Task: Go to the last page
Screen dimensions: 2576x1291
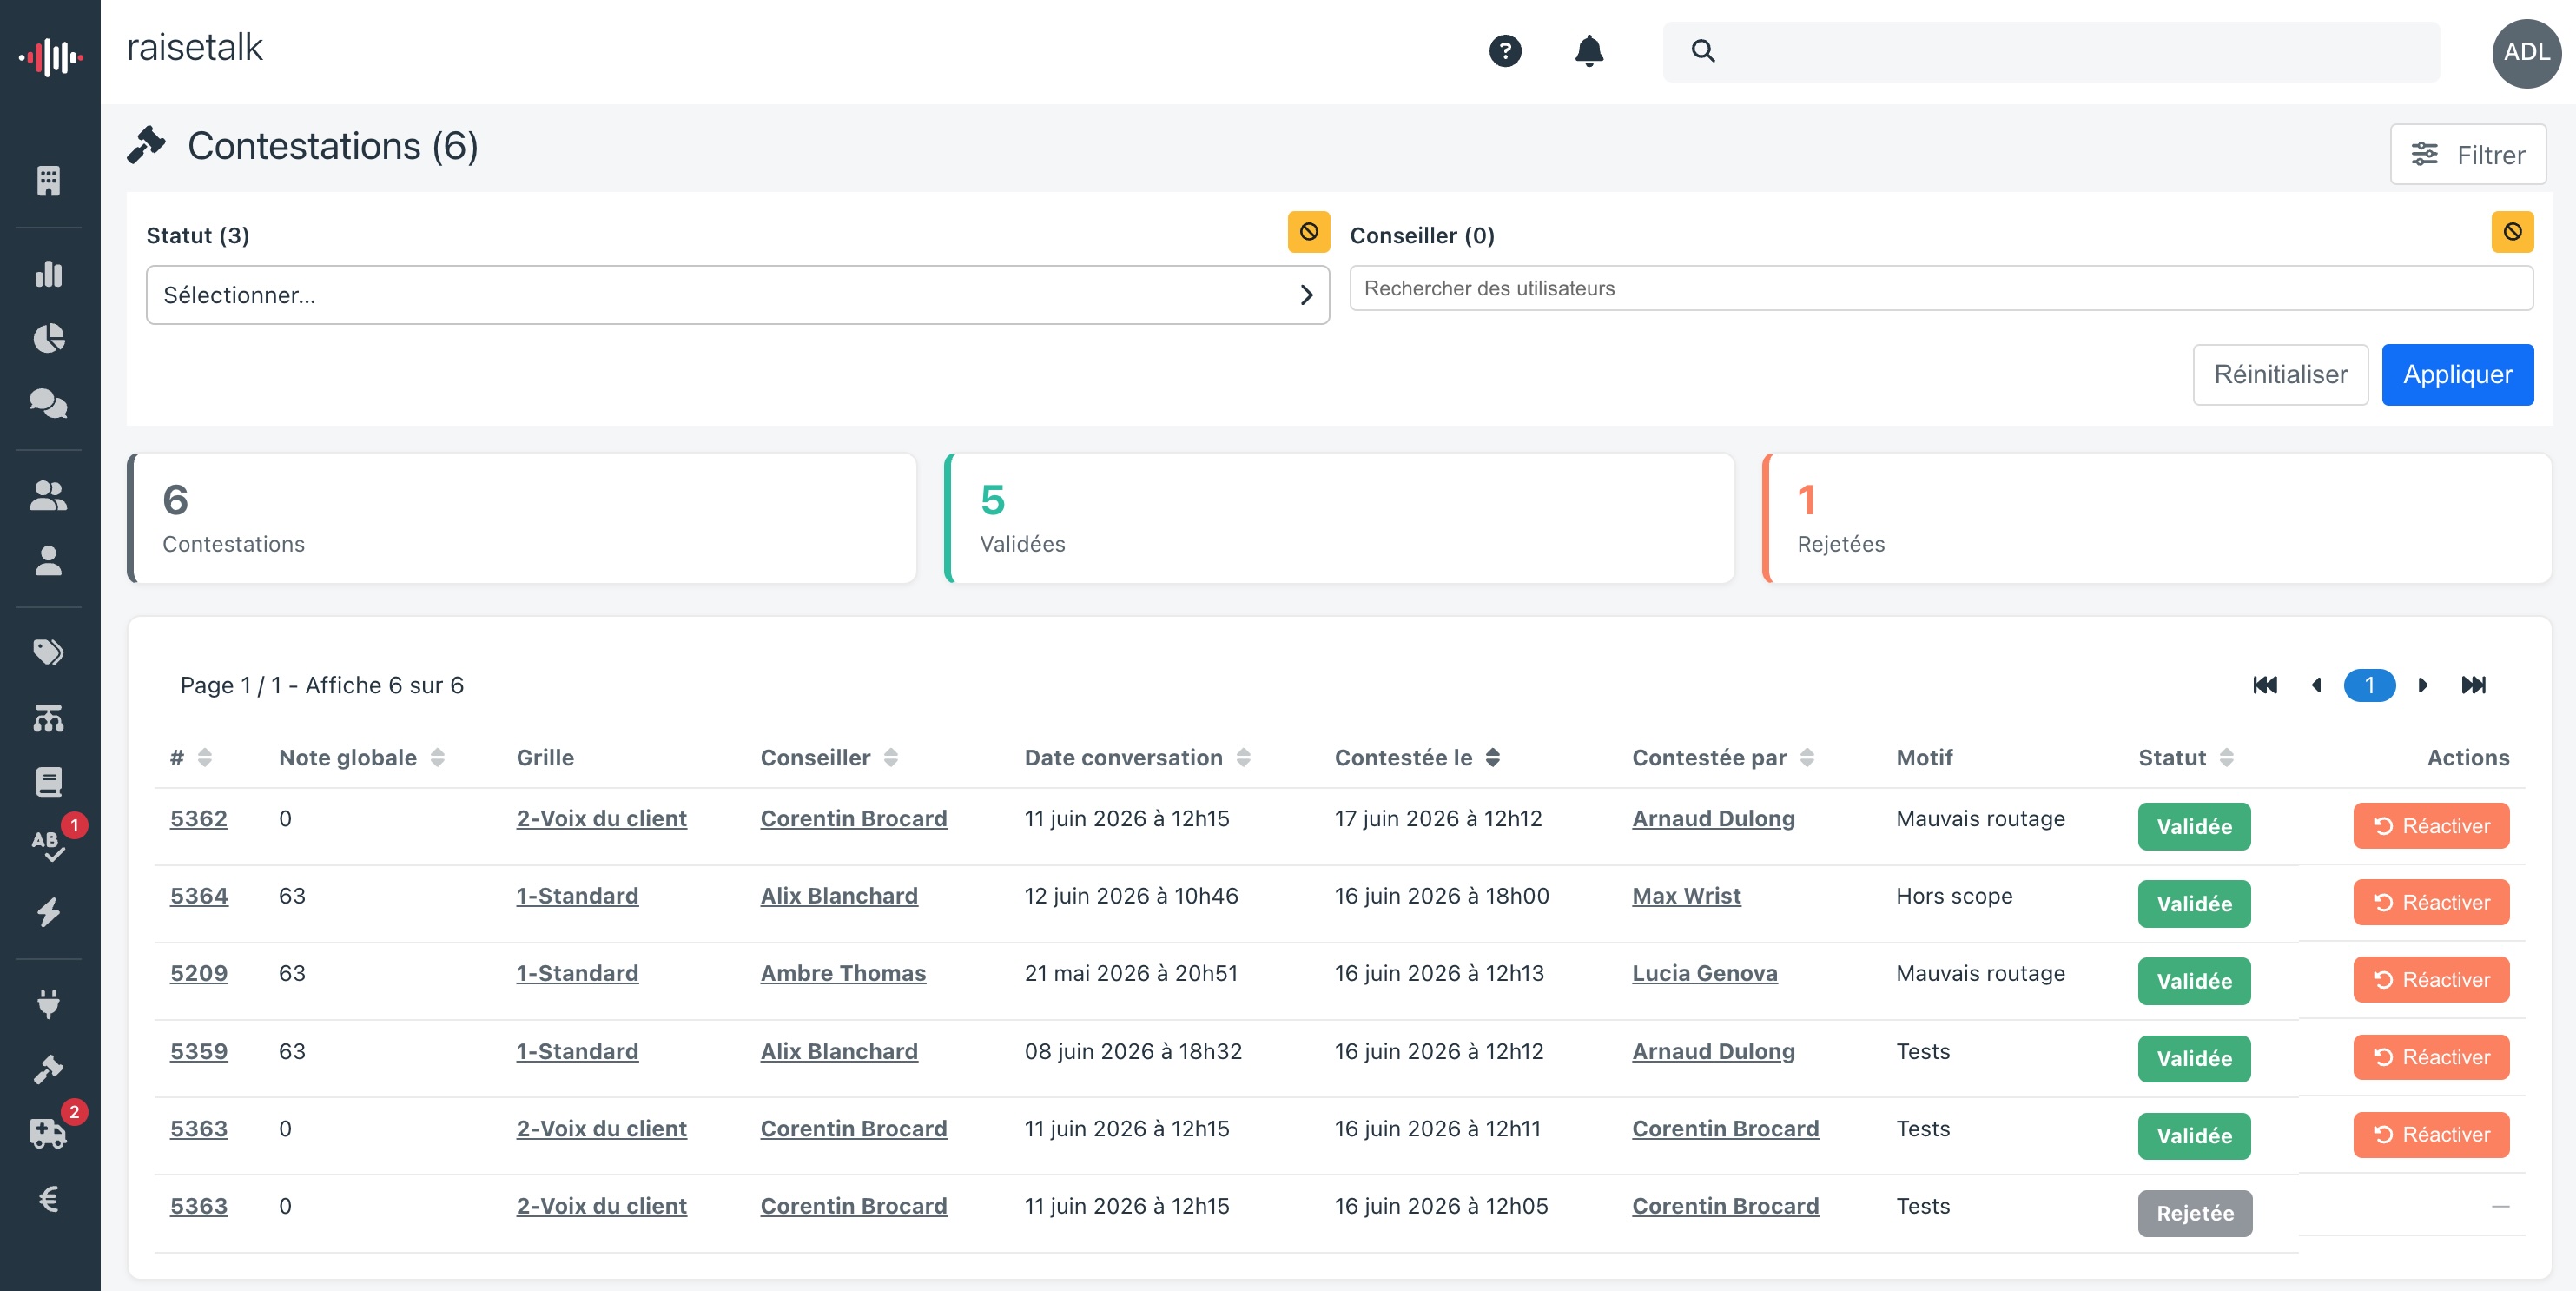Action: 2473,685
